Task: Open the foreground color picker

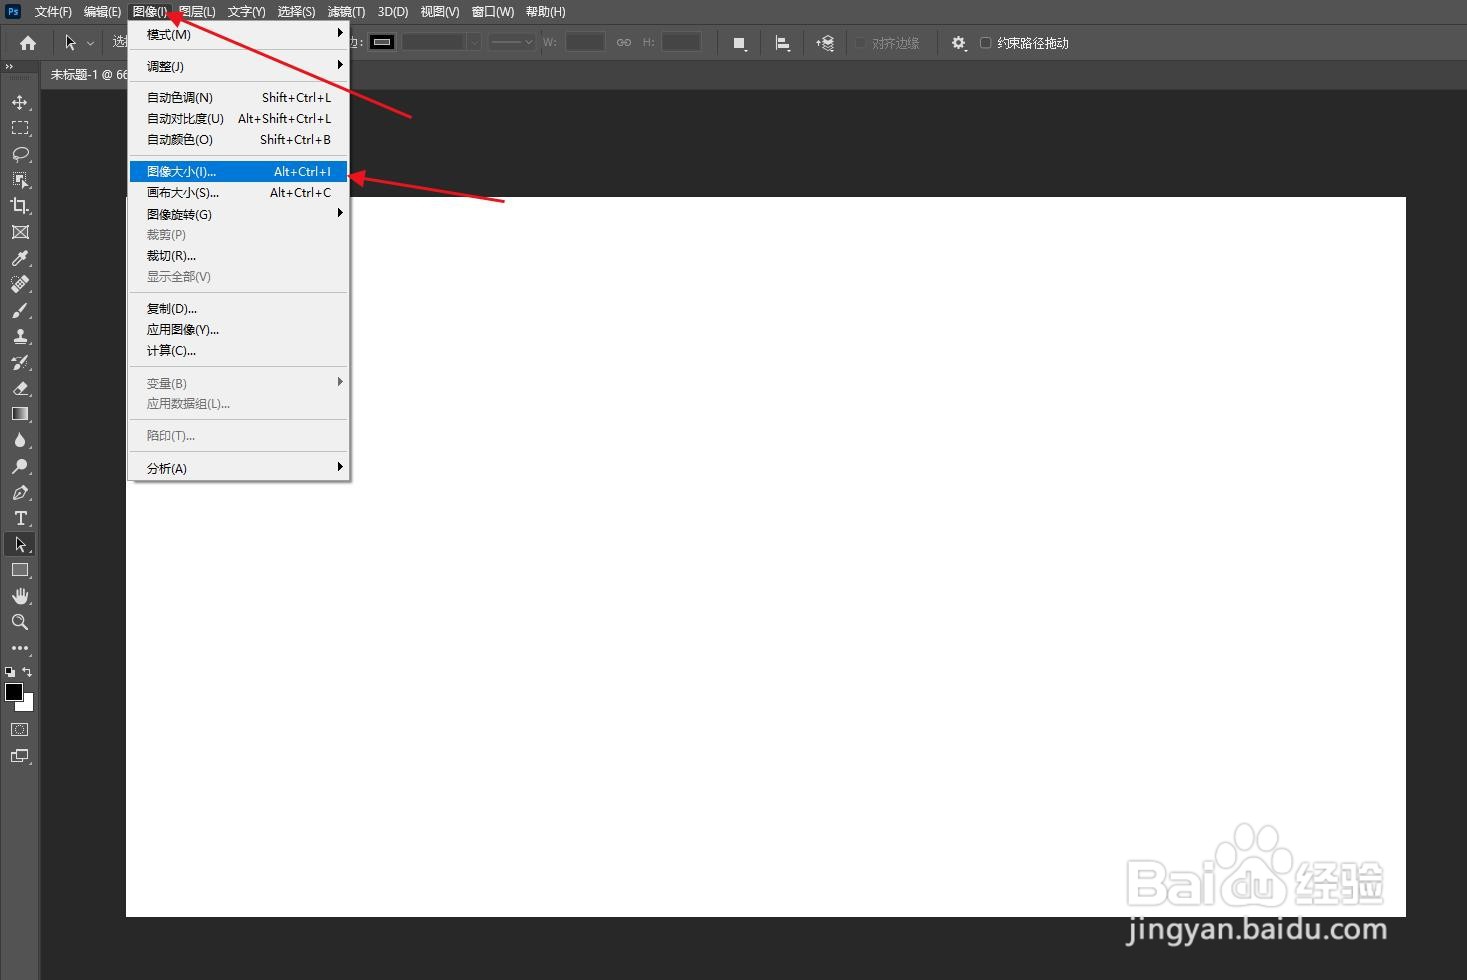Action: [14, 692]
